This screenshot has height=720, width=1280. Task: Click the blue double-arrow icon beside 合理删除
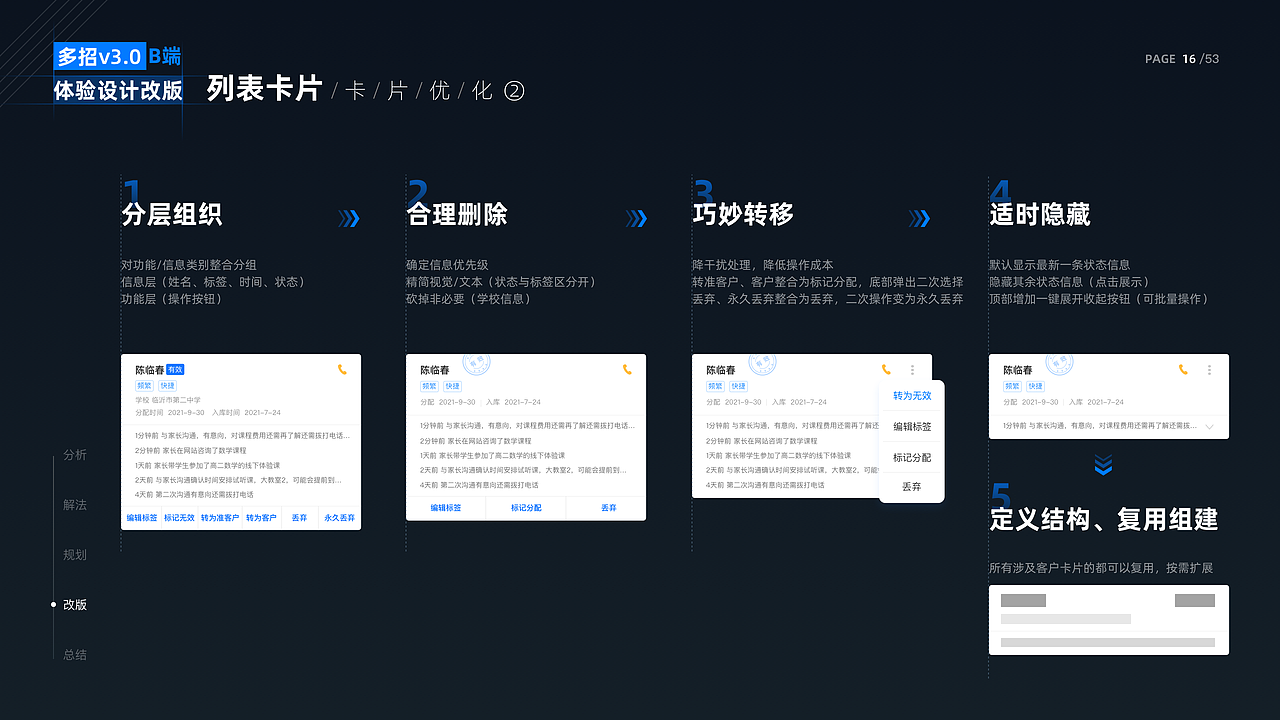pos(637,218)
